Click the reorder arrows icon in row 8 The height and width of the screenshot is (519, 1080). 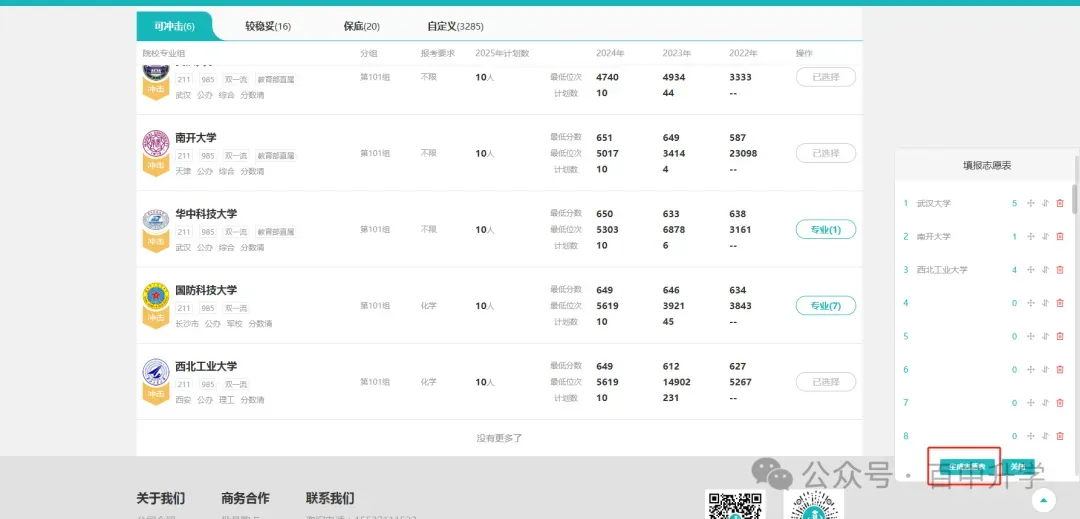(1045, 436)
